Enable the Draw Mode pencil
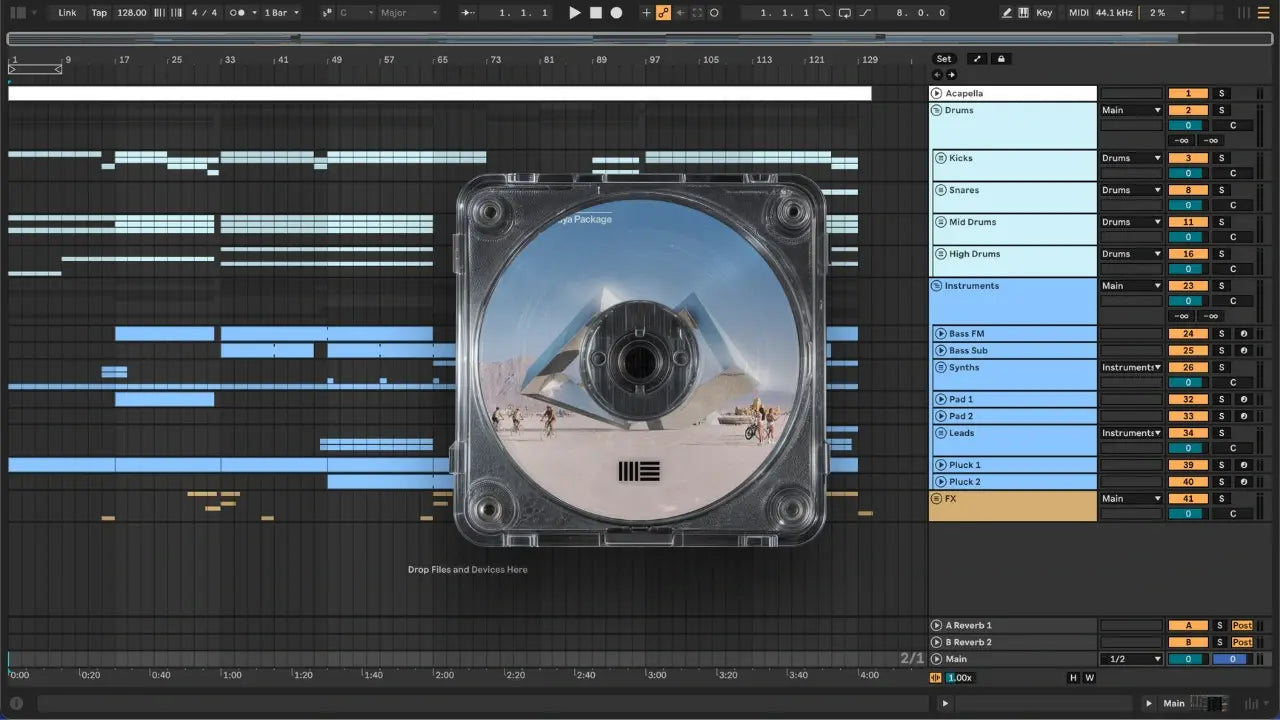 pyautogui.click(x=1007, y=13)
